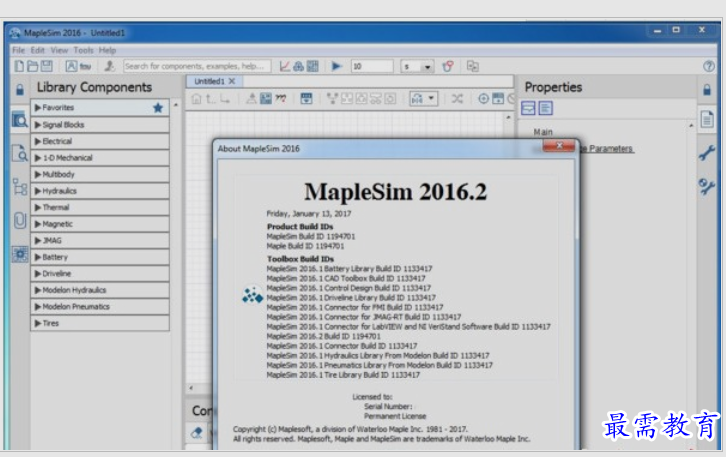This screenshot has width=726, height=457.
Task: Run the simulation with the play button
Action: 337,66
